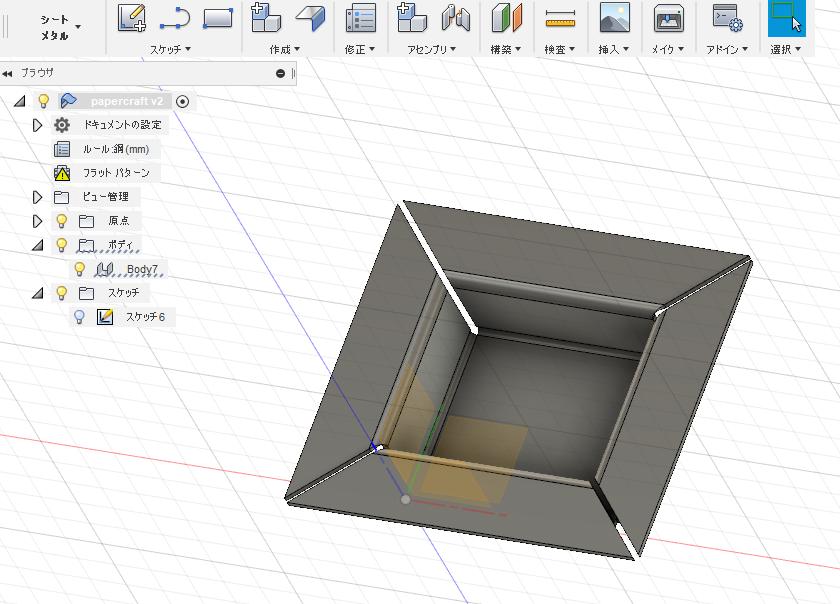Select the Create Sketch tool
The height and width of the screenshot is (604, 840).
(x=130, y=18)
